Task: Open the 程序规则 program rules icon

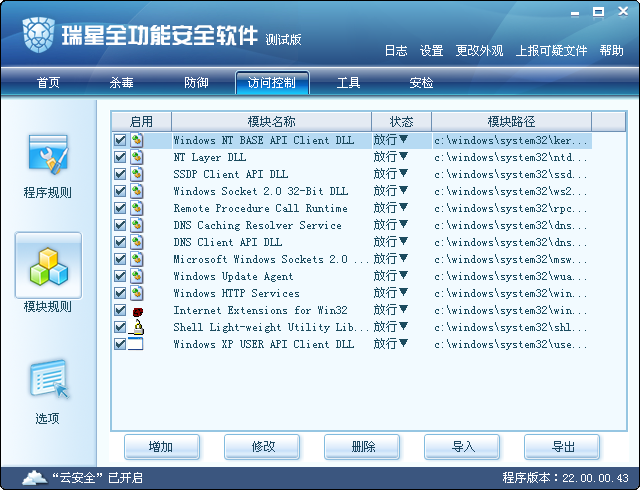Action: pos(48,155)
